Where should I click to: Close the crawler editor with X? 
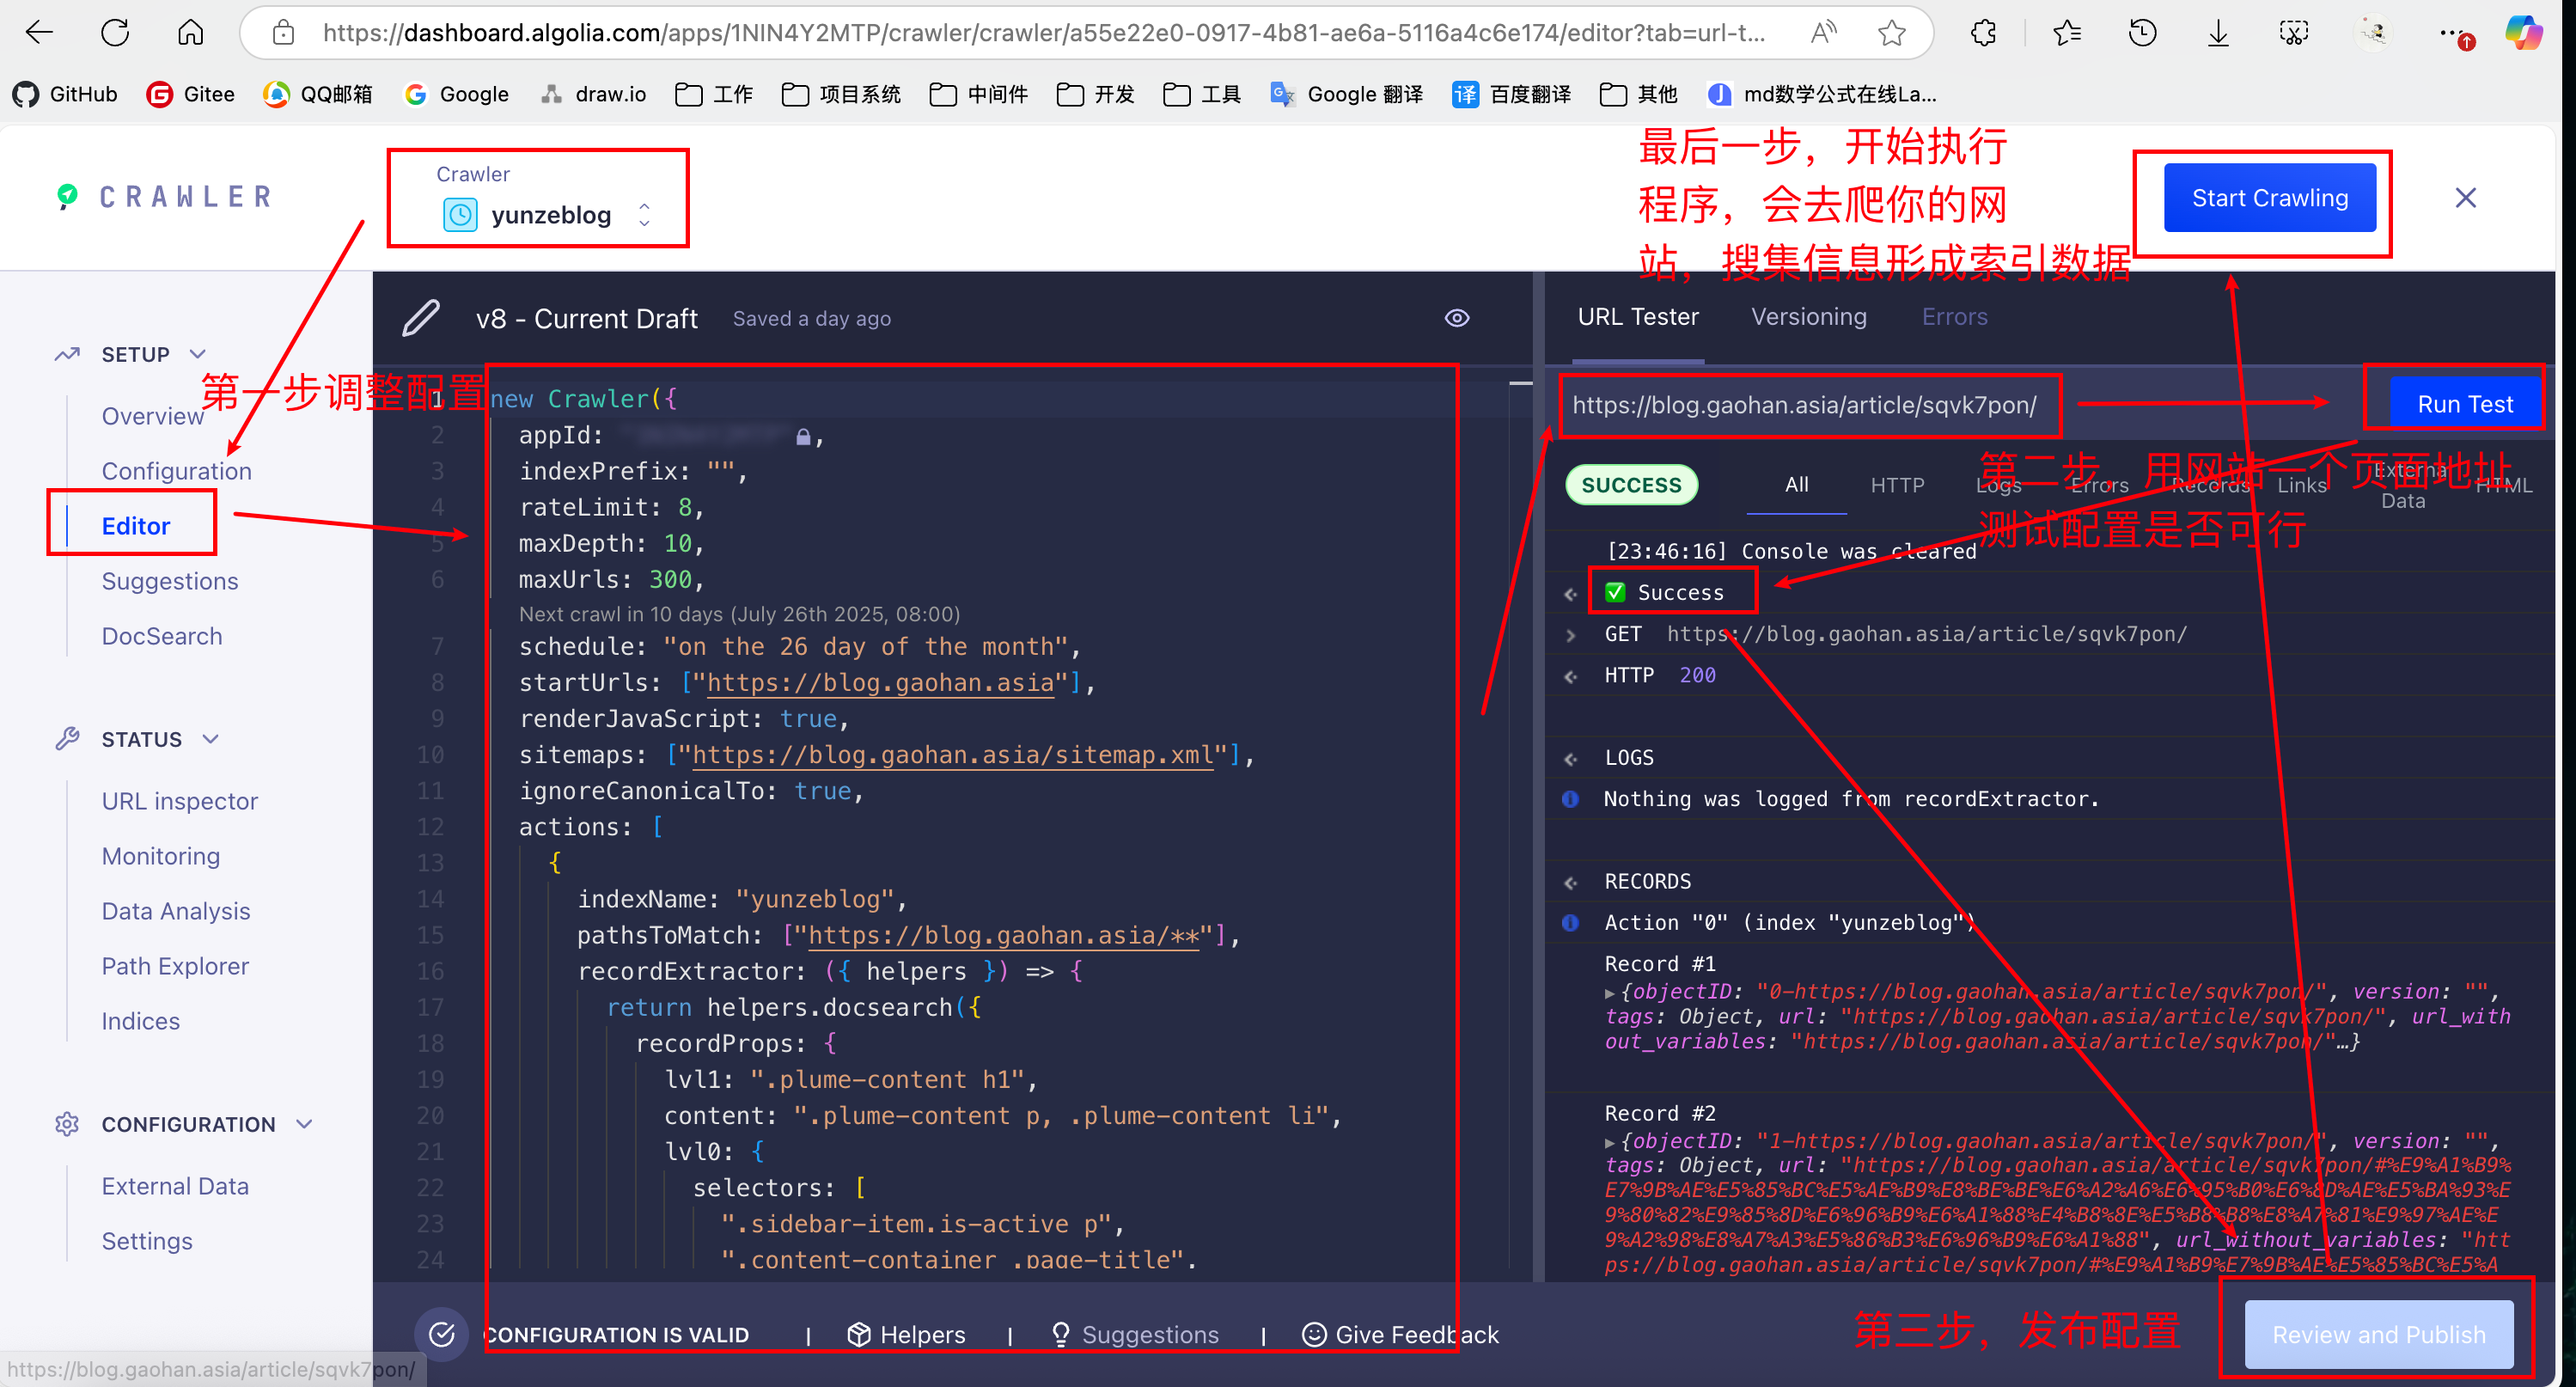point(2465,198)
